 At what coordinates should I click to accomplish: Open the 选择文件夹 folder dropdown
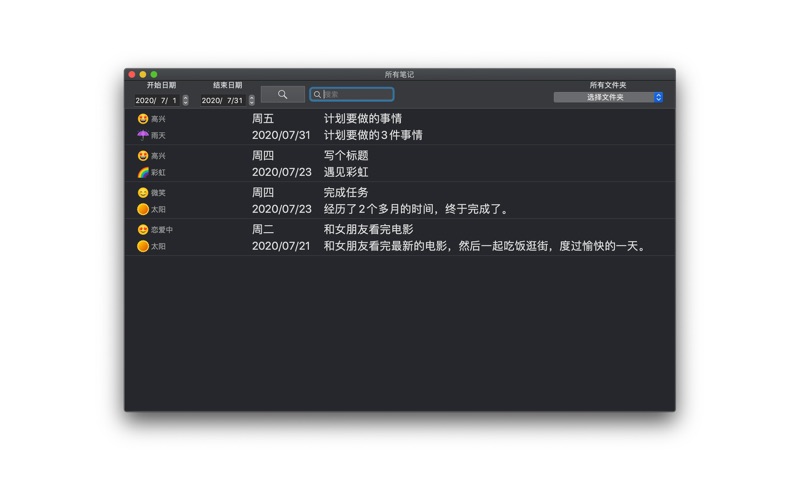pyautogui.click(x=609, y=98)
